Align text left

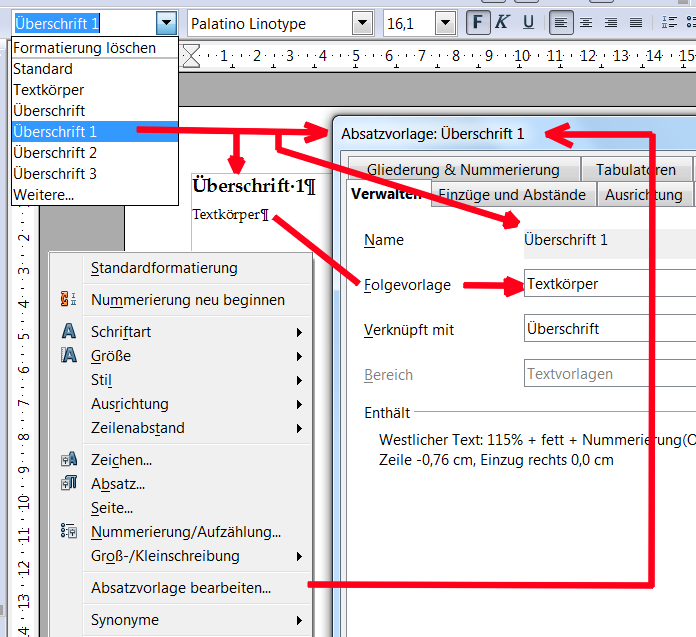tap(562, 23)
